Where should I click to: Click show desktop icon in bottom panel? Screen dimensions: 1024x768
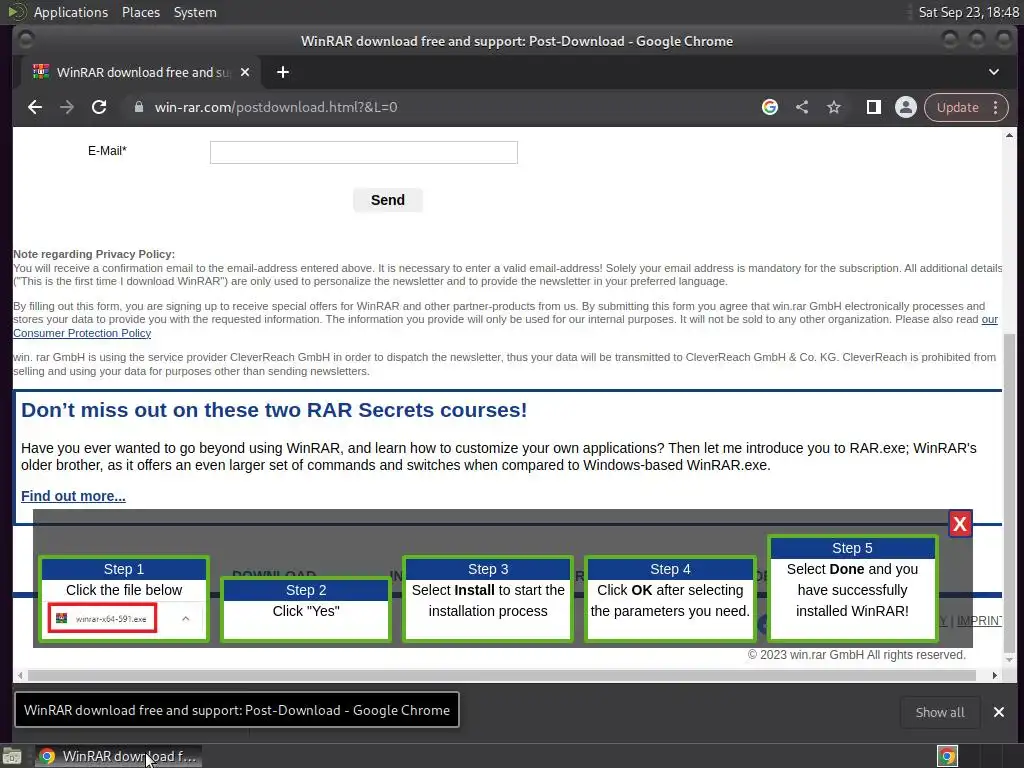12,756
